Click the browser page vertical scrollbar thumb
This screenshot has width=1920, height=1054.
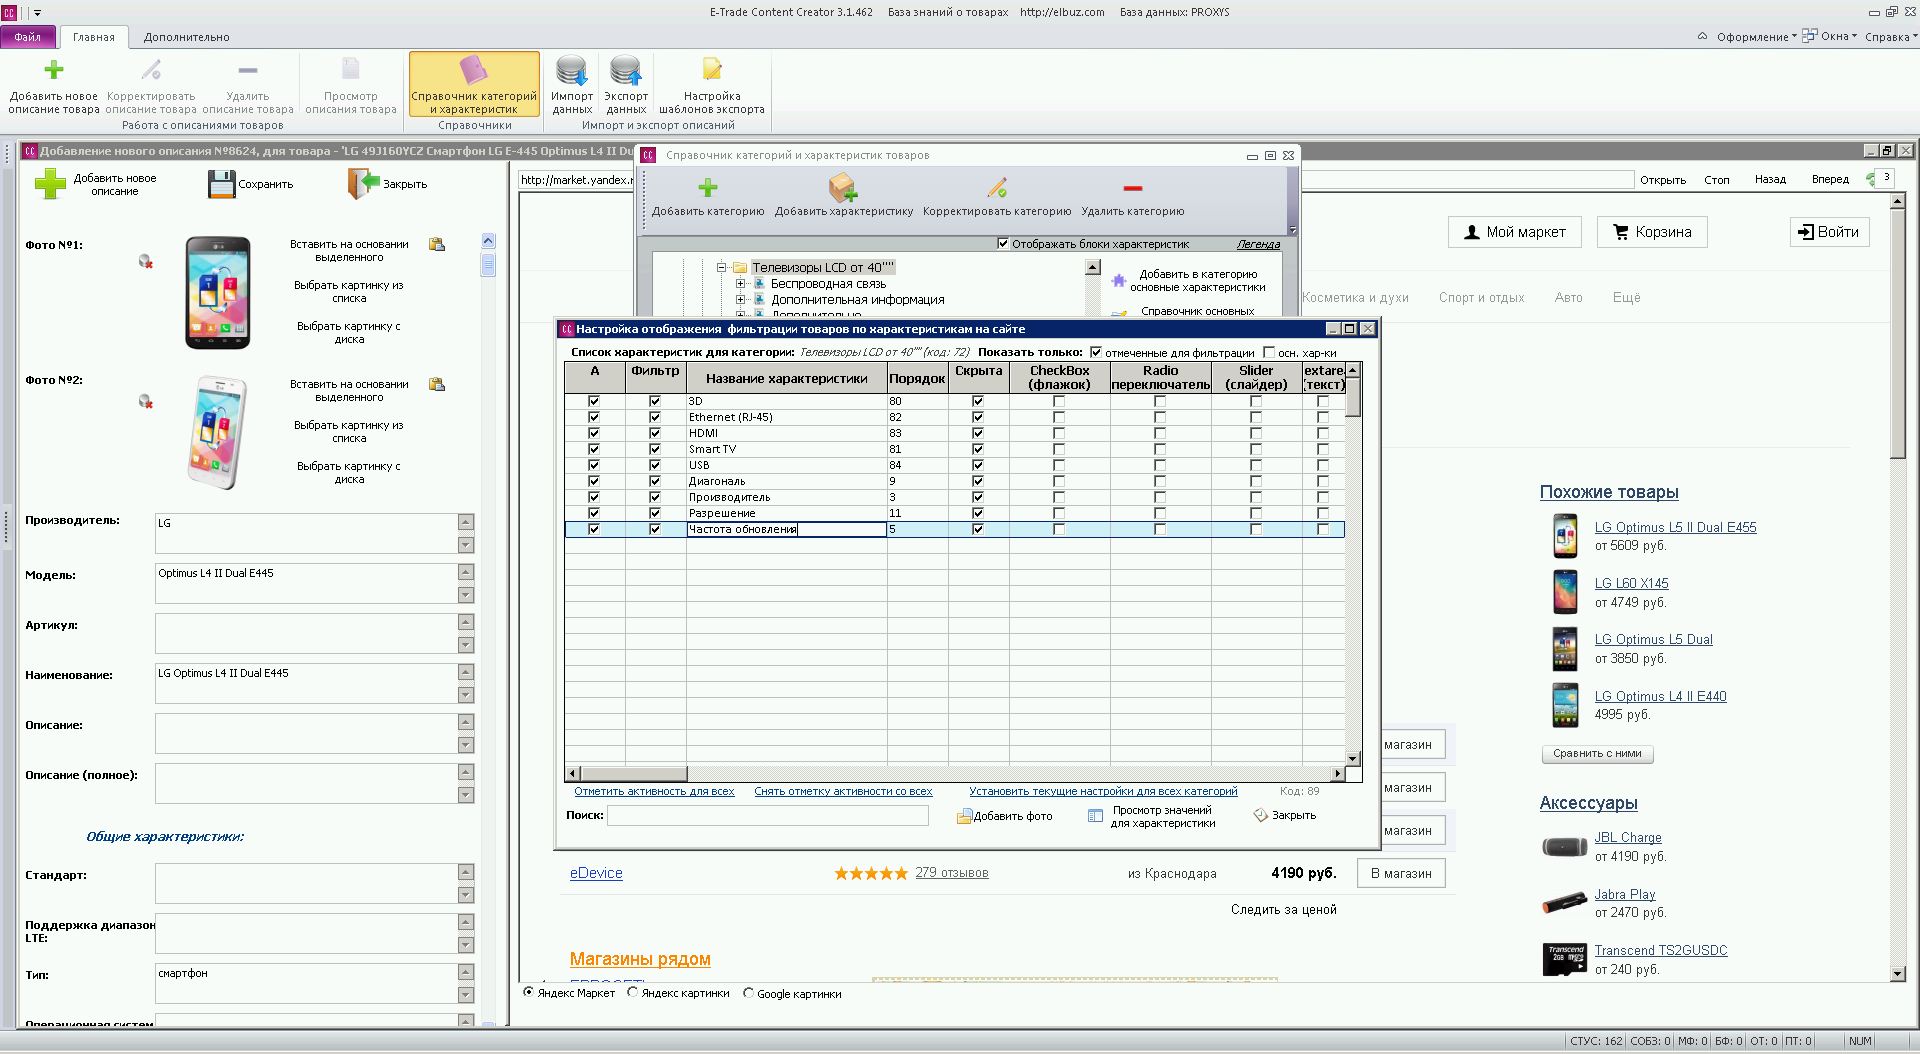1897,334
